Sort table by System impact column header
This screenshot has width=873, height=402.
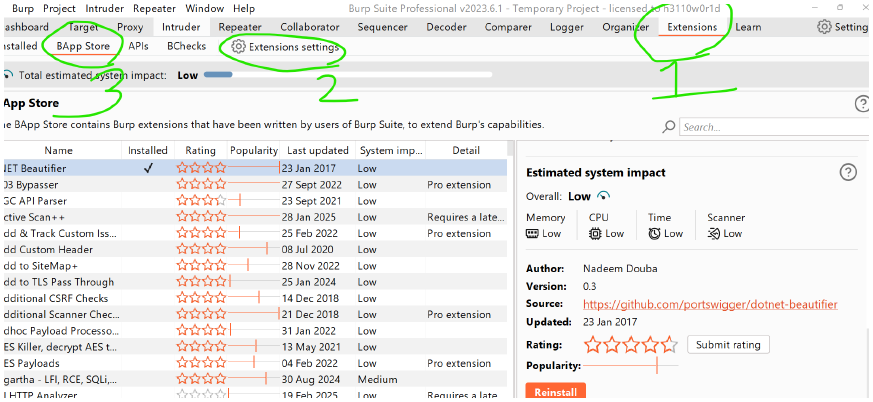(392, 150)
